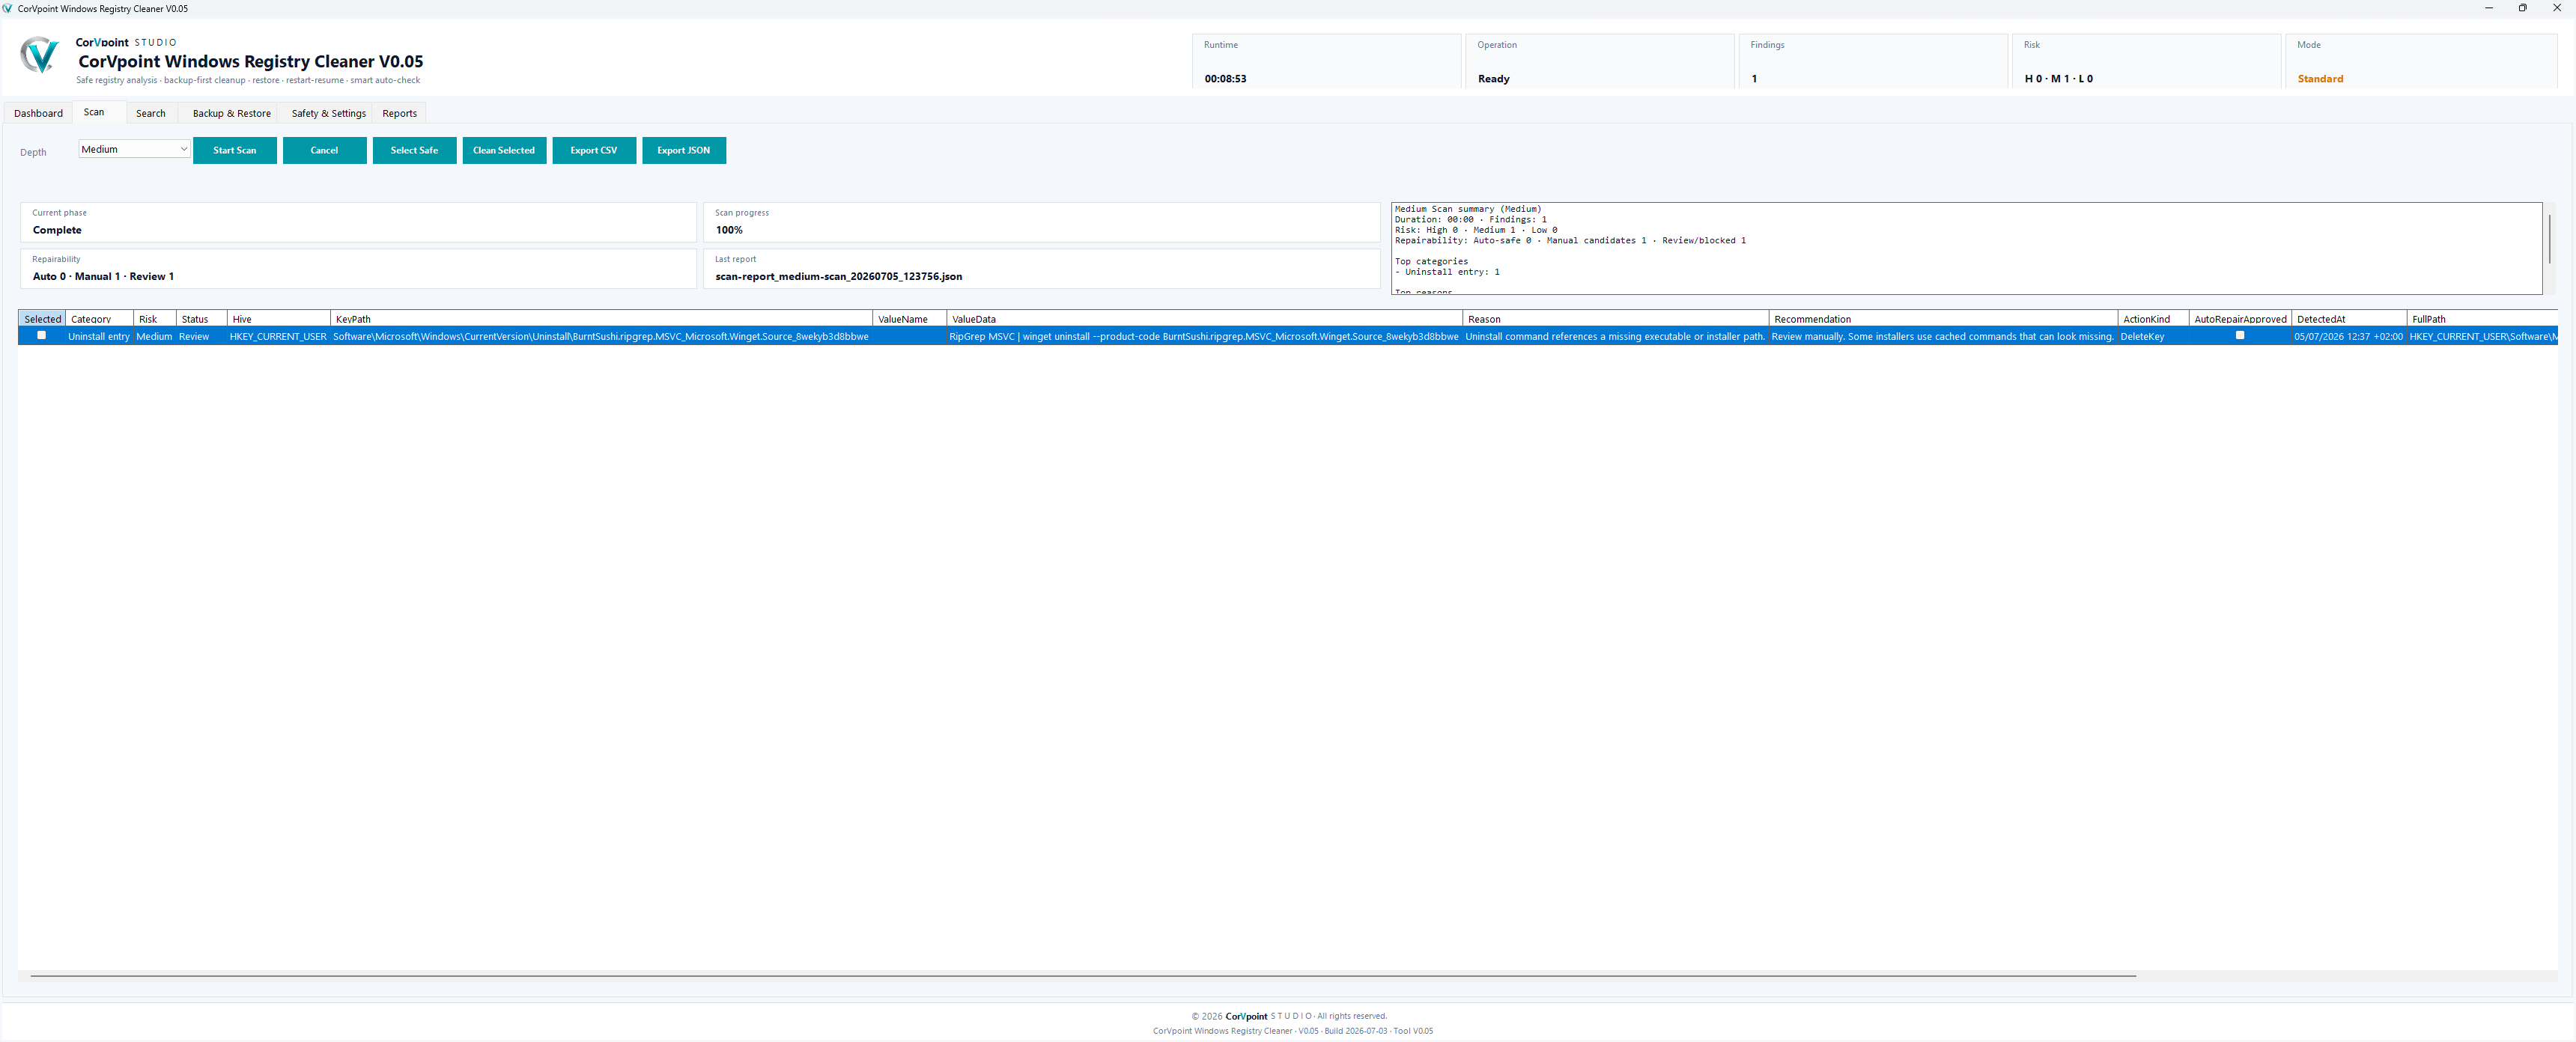Click the Reason column header
Screen dimensions: 2576x1042
click(x=1615, y=319)
